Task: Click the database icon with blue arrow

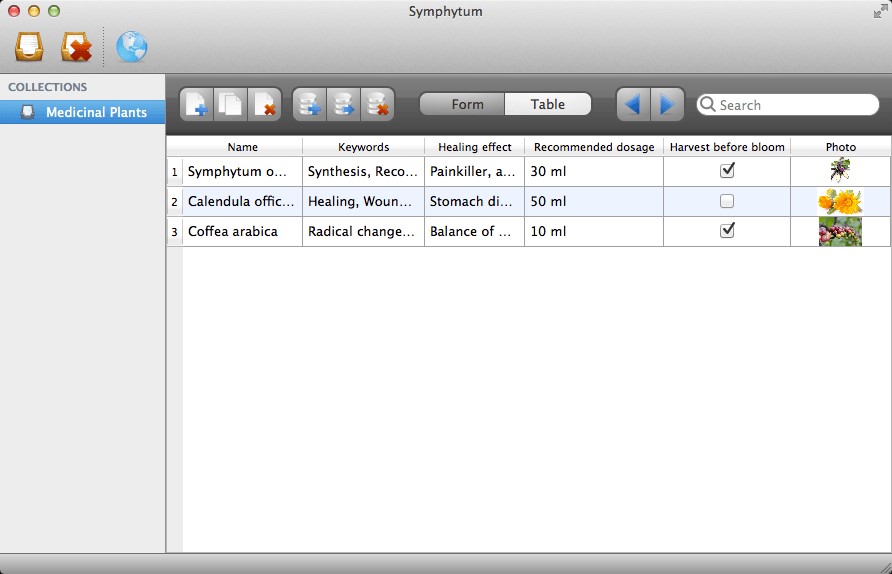Action: click(x=344, y=104)
